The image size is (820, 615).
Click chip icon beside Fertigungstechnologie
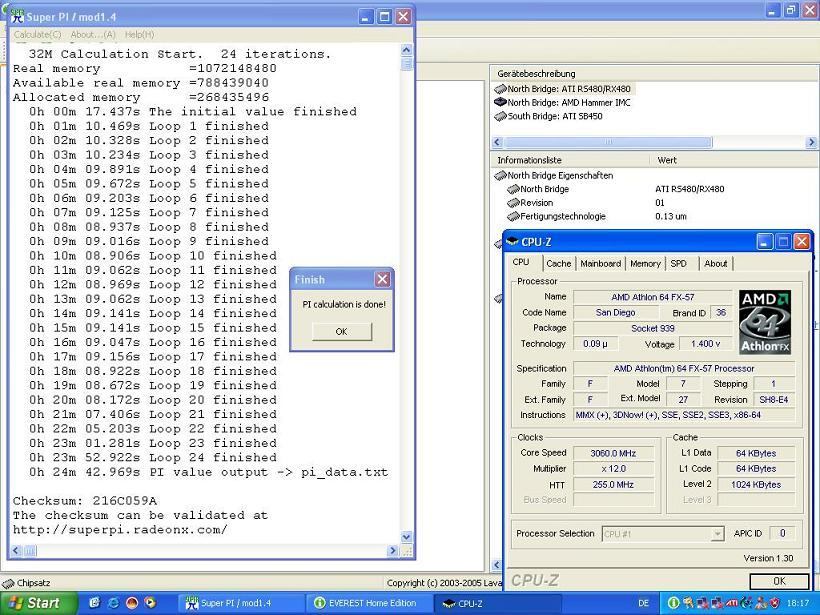(x=513, y=216)
